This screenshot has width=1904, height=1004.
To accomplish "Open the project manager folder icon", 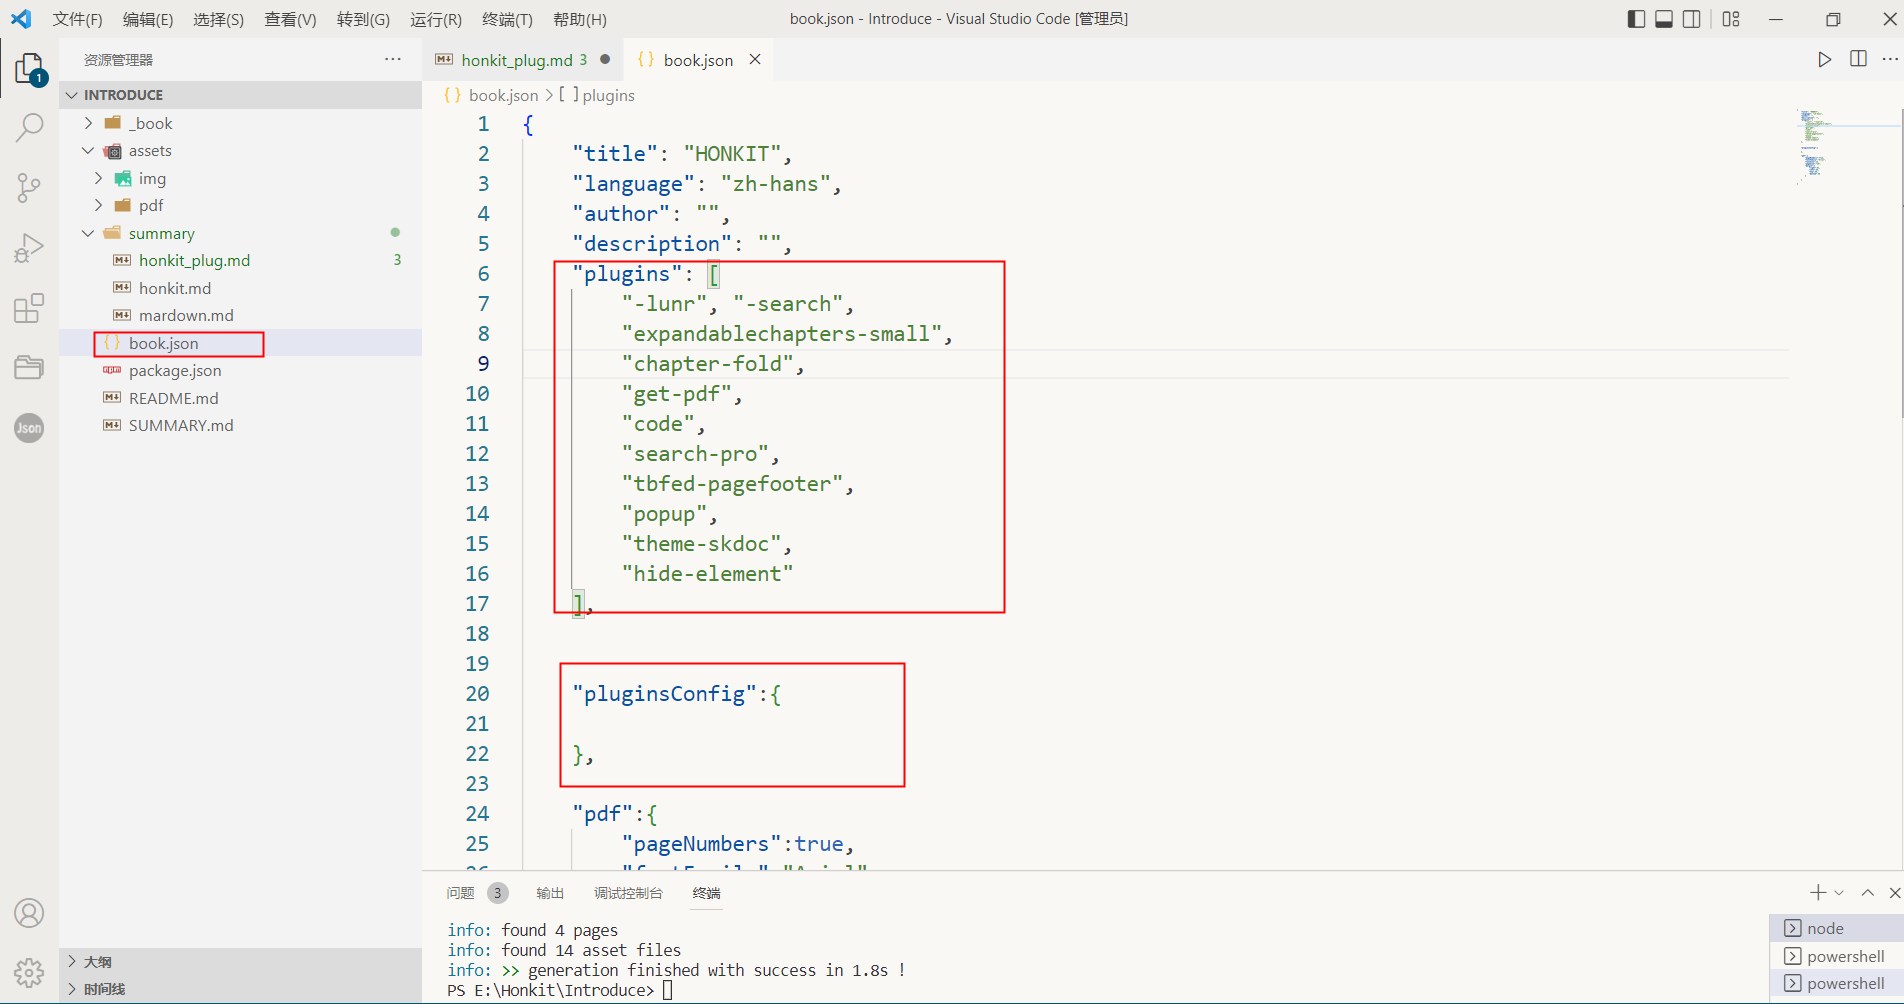I will click(x=29, y=367).
